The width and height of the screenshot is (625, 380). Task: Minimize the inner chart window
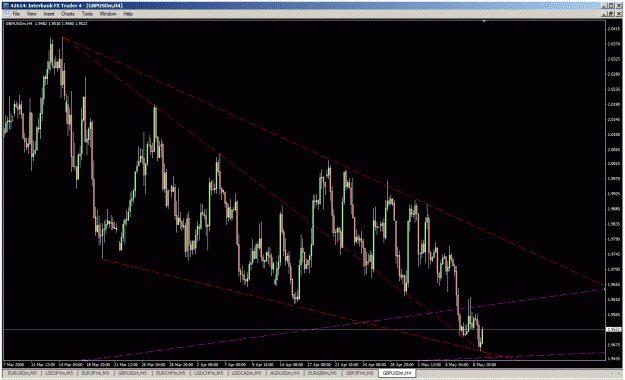[605, 14]
